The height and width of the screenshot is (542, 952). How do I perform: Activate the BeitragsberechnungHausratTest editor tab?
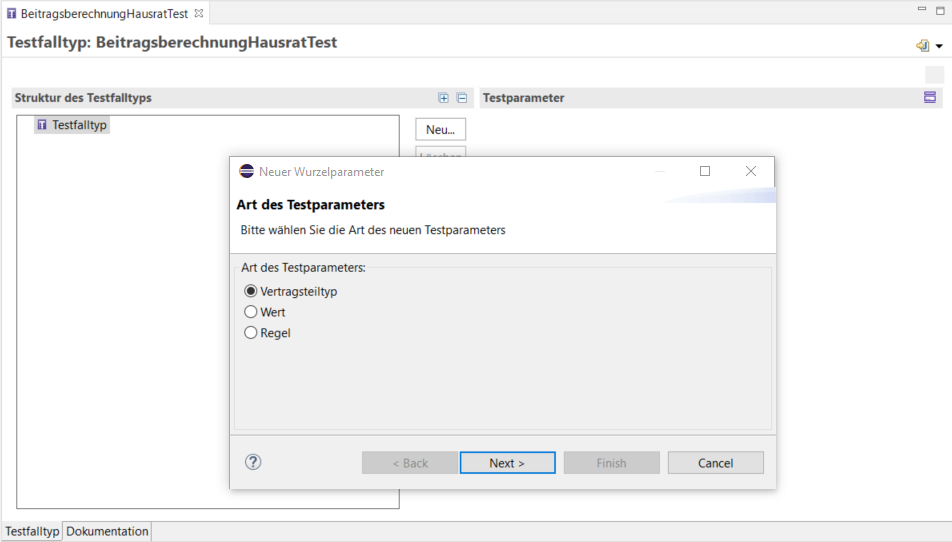tap(104, 13)
